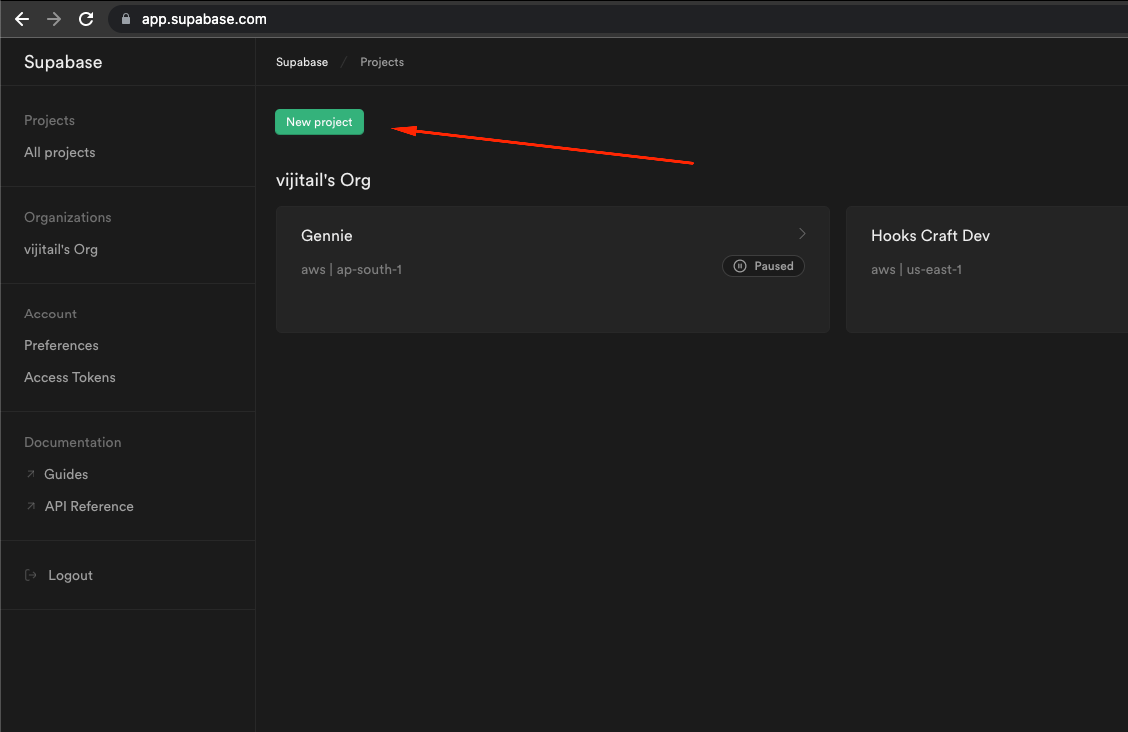Image resolution: width=1128 pixels, height=732 pixels.
Task: Click the external link icon beside Guides
Action: pos(31,474)
